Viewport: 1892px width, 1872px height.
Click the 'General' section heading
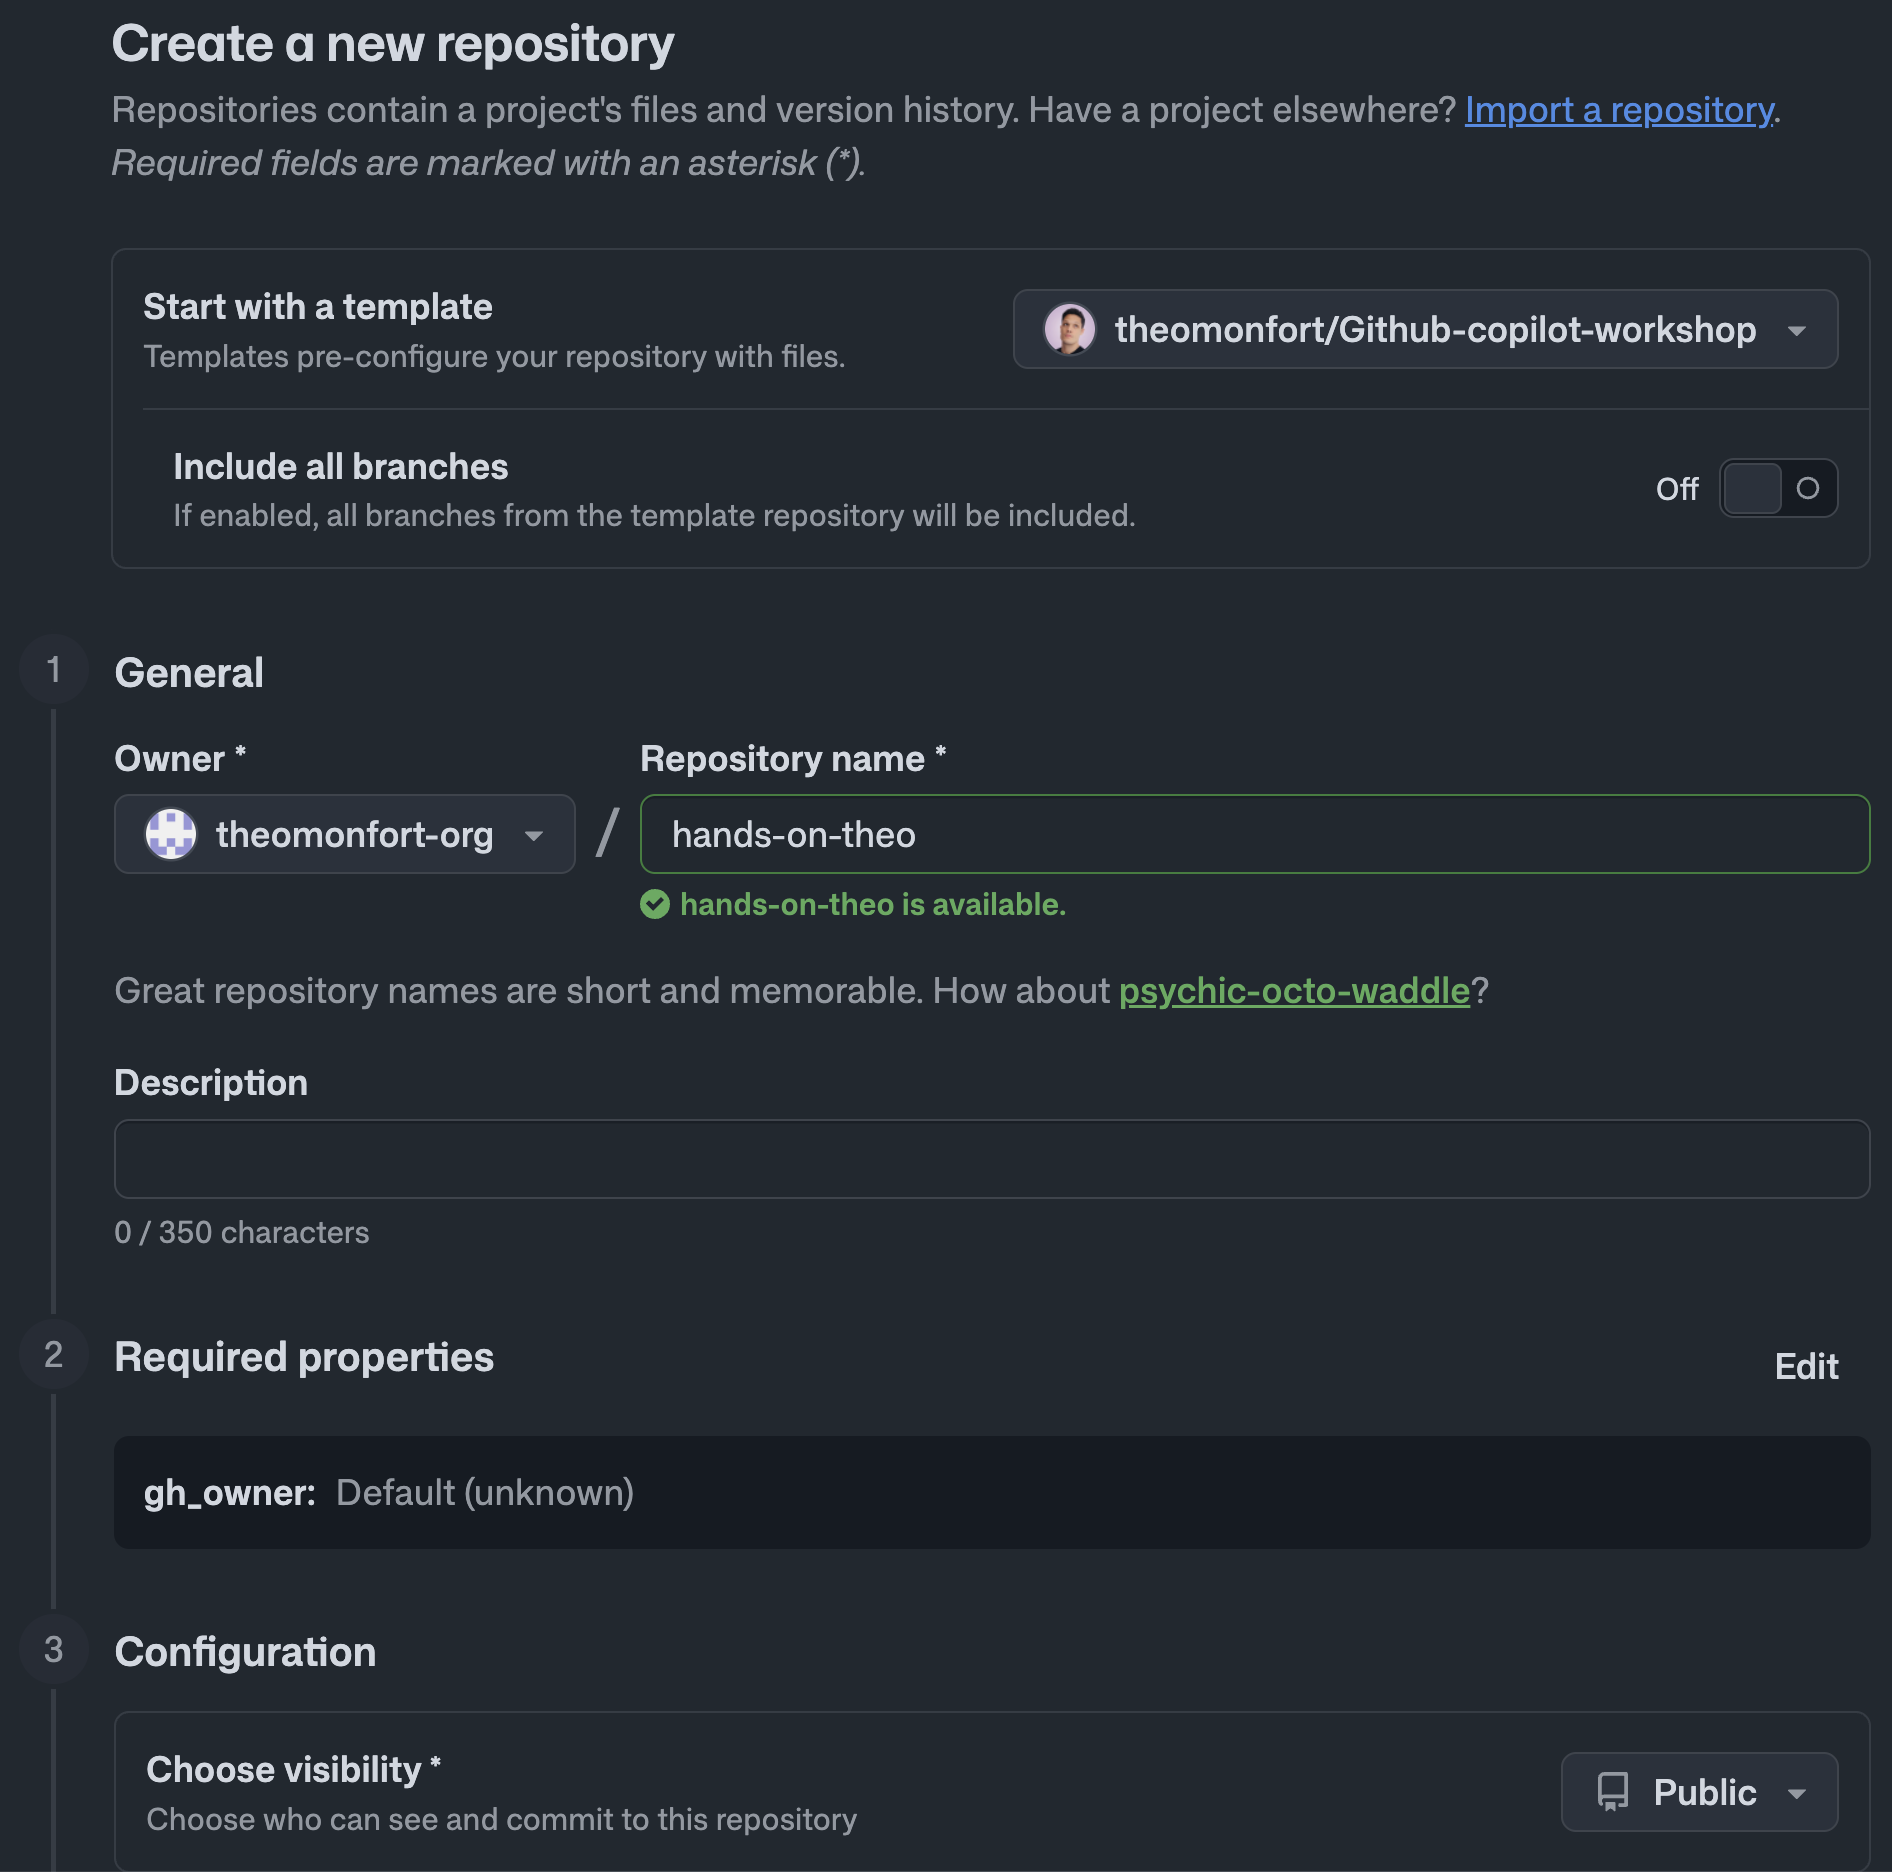189,672
